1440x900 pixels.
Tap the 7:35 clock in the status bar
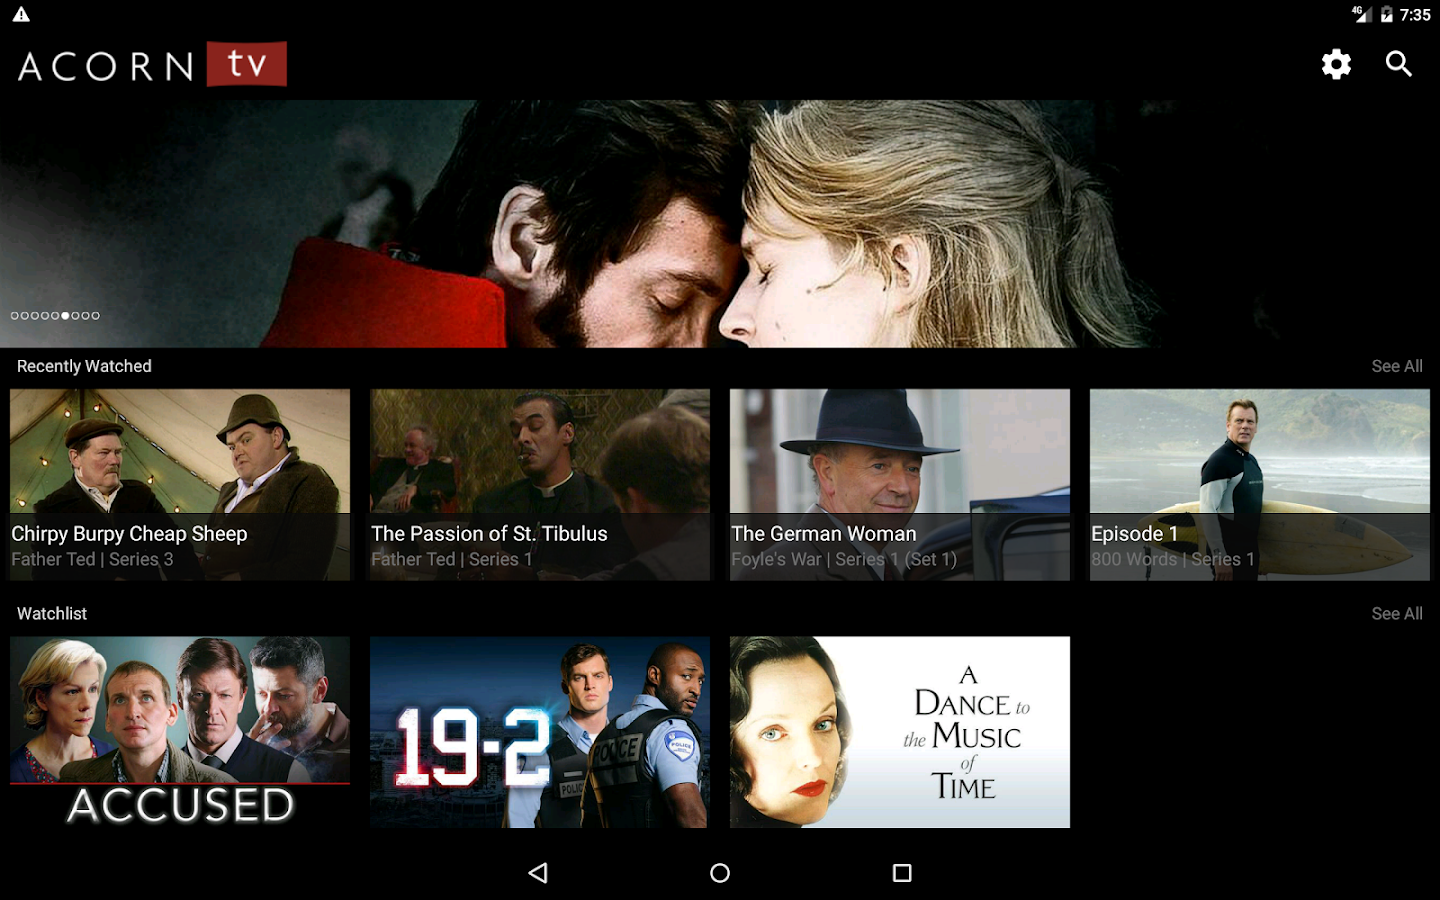click(x=1415, y=15)
